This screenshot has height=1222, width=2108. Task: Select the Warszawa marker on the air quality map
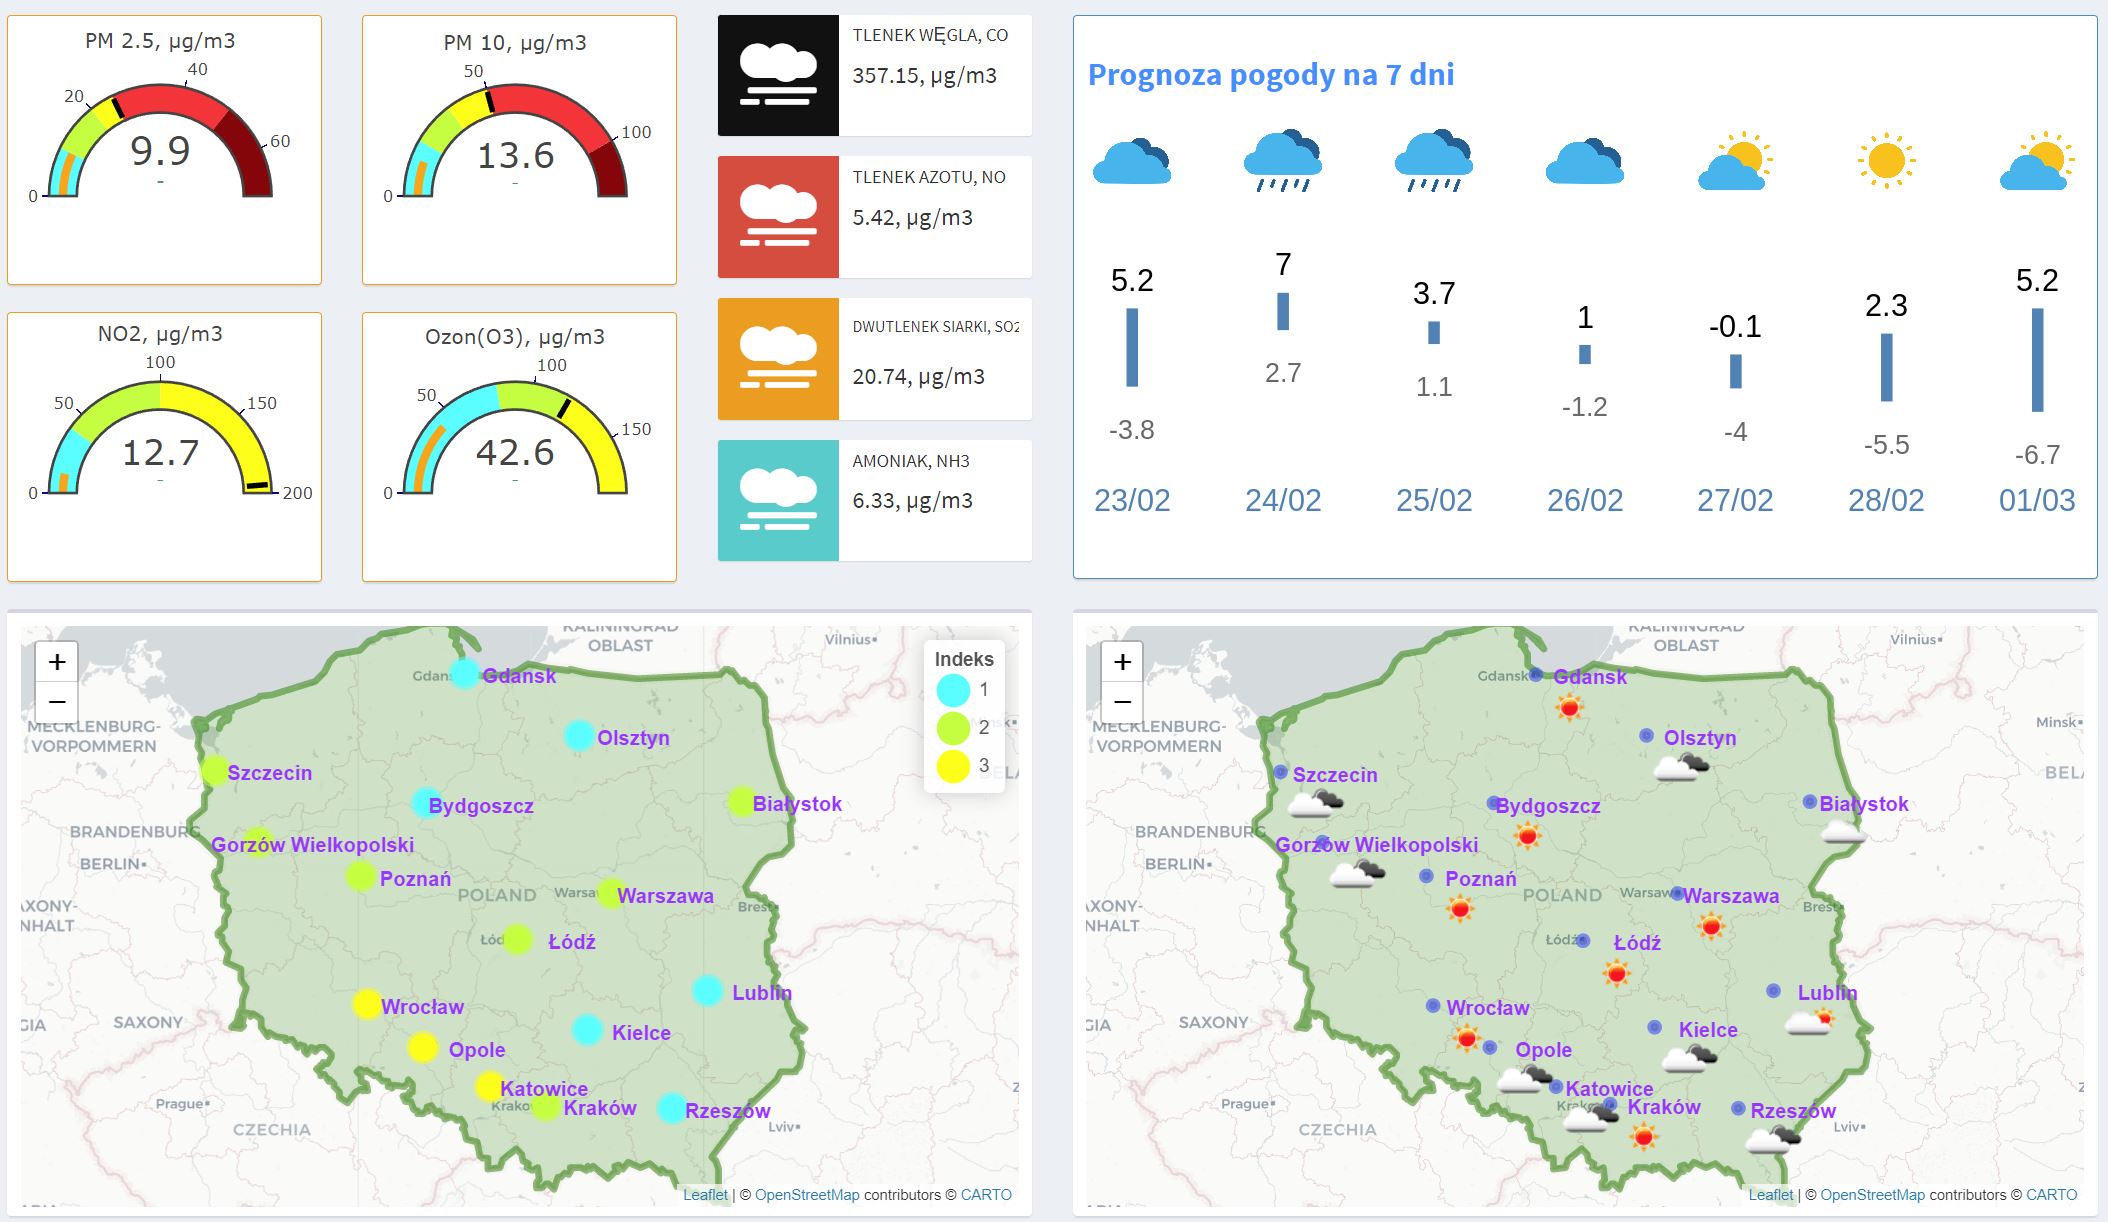pos(611,893)
